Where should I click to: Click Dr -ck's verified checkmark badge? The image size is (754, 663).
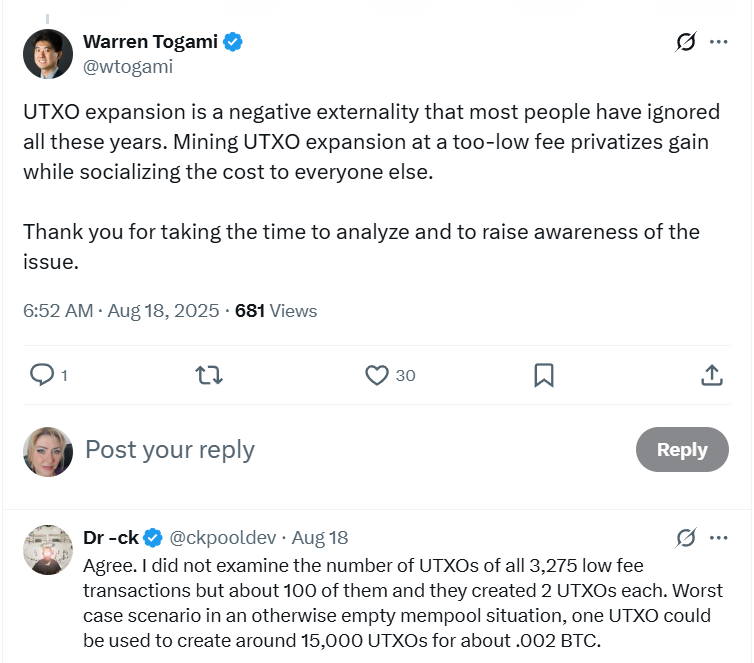pos(153,538)
